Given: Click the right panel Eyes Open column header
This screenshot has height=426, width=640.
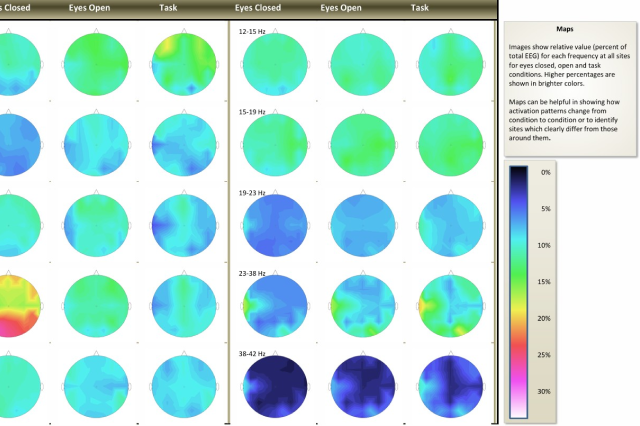Looking at the screenshot, I should (346, 8).
